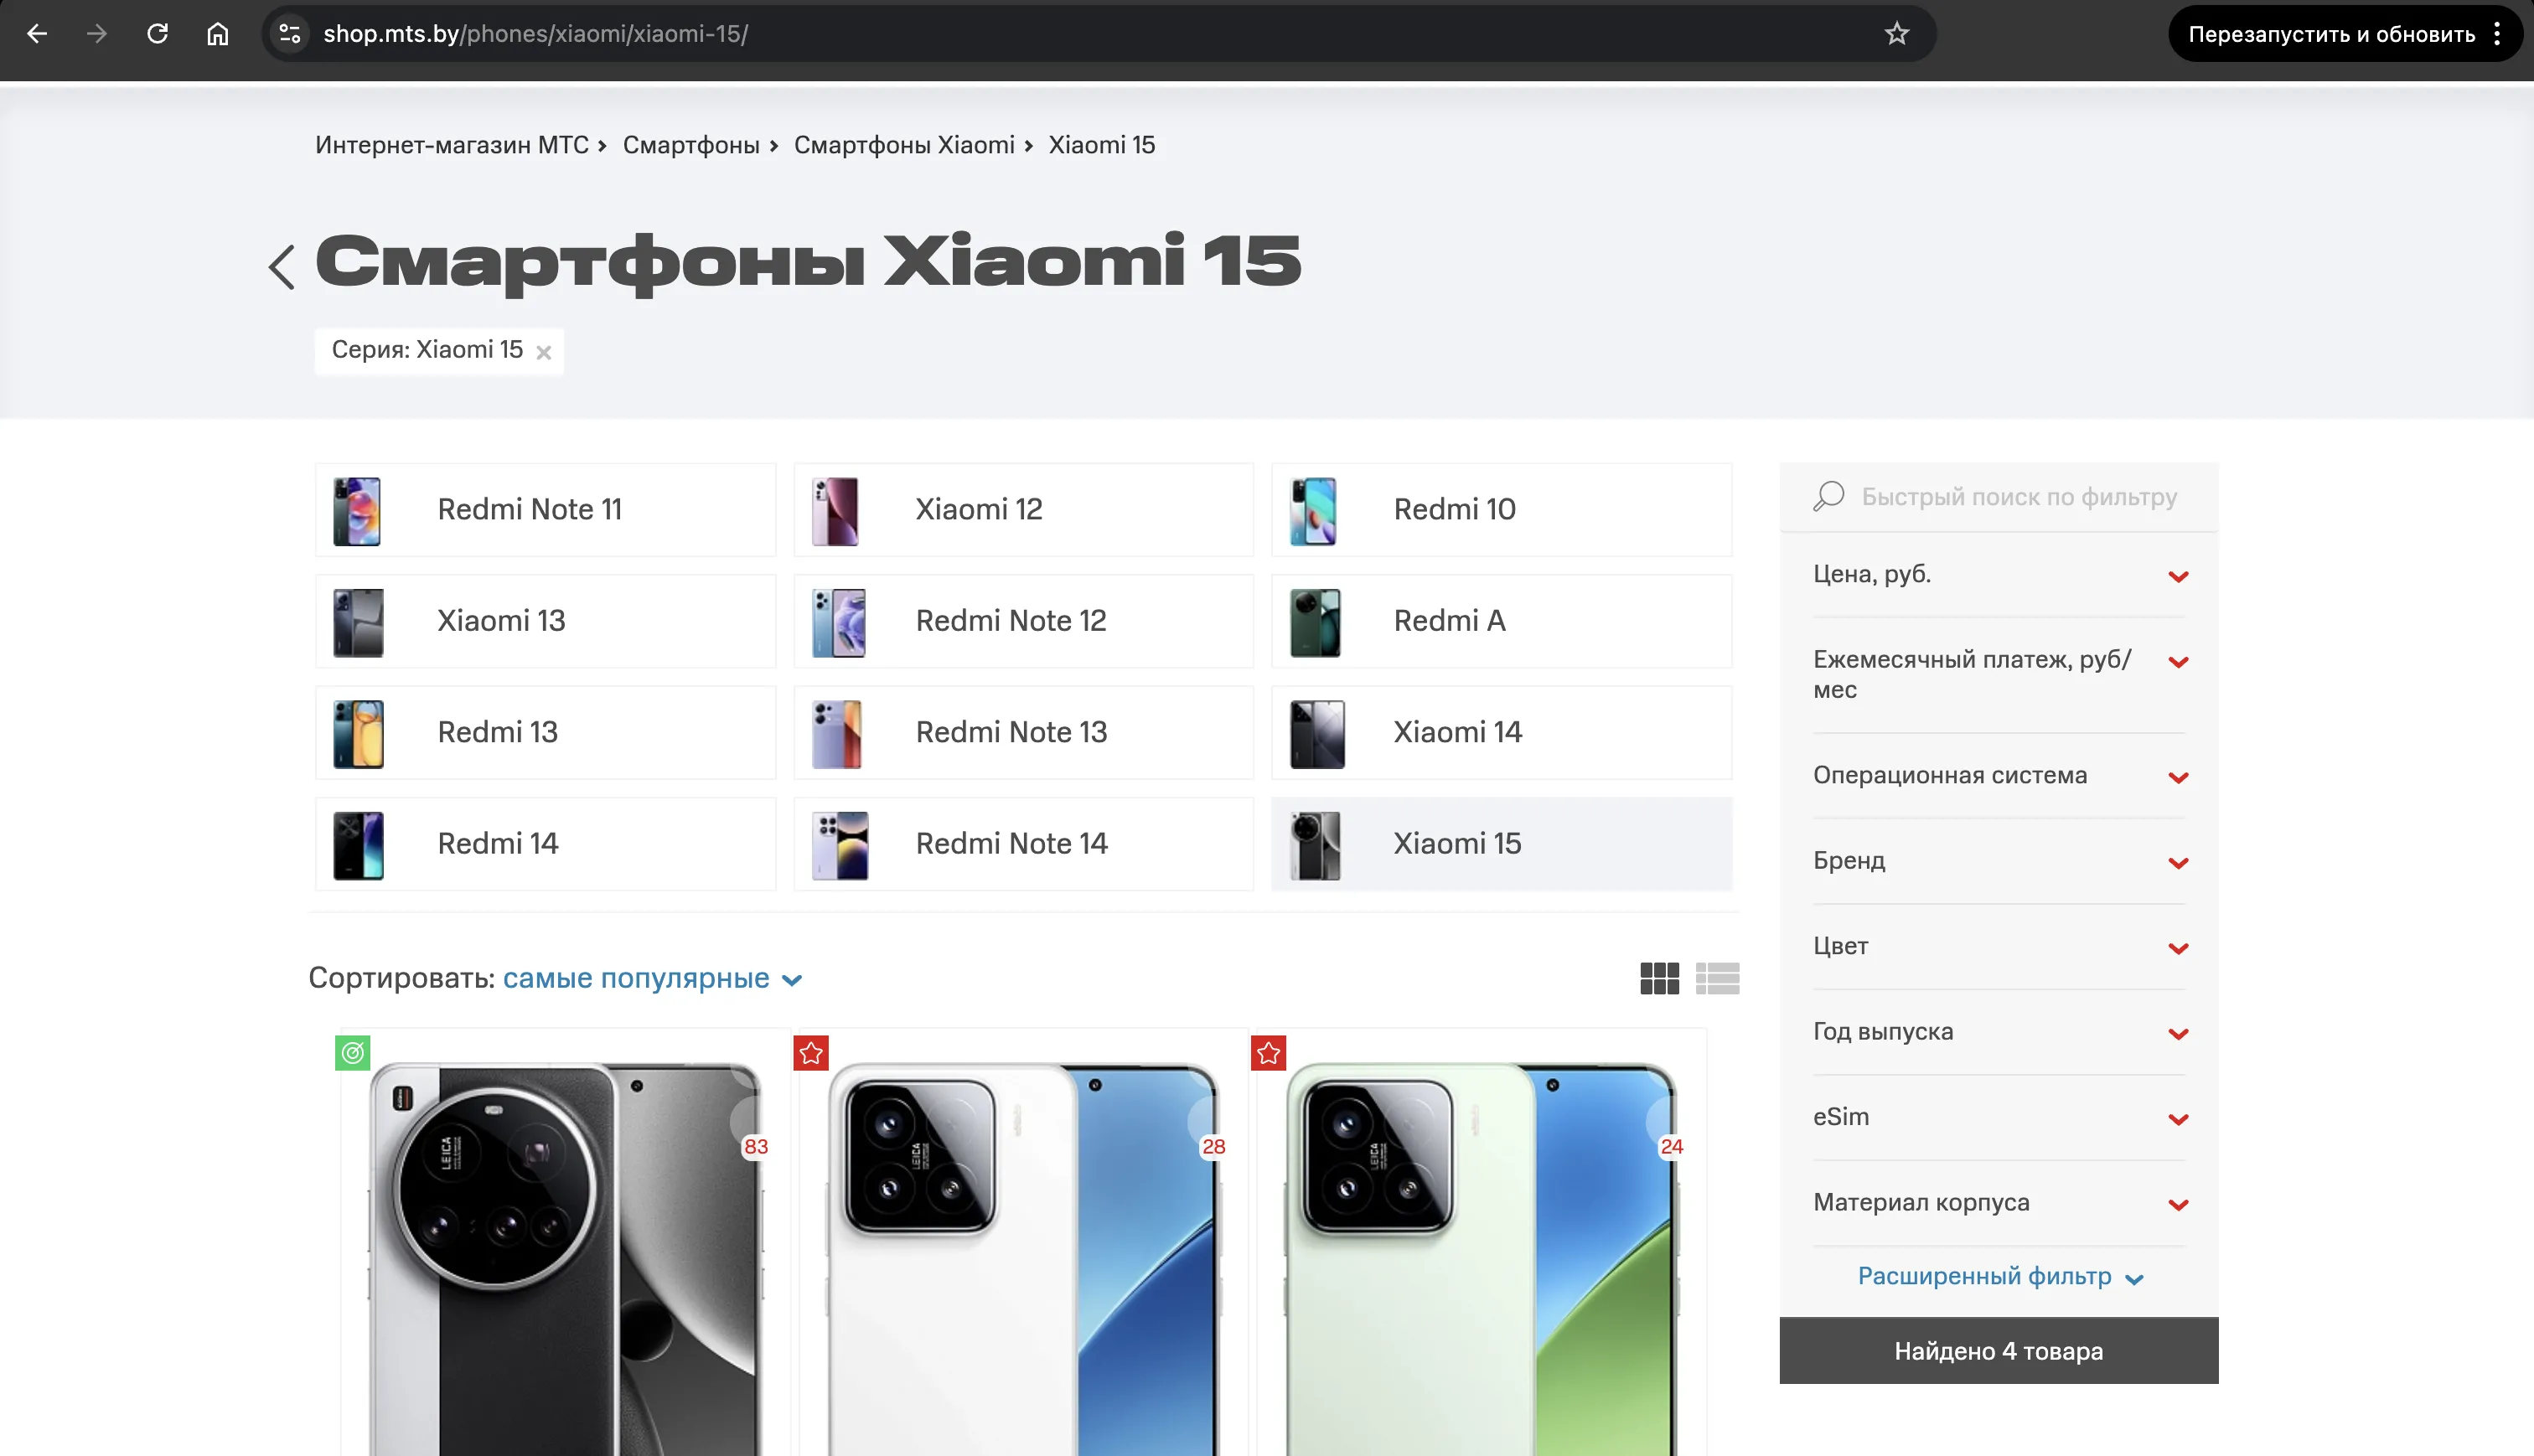Expand the 'Цвет' filter
This screenshot has width=2534, height=1456.
[x=1999, y=947]
